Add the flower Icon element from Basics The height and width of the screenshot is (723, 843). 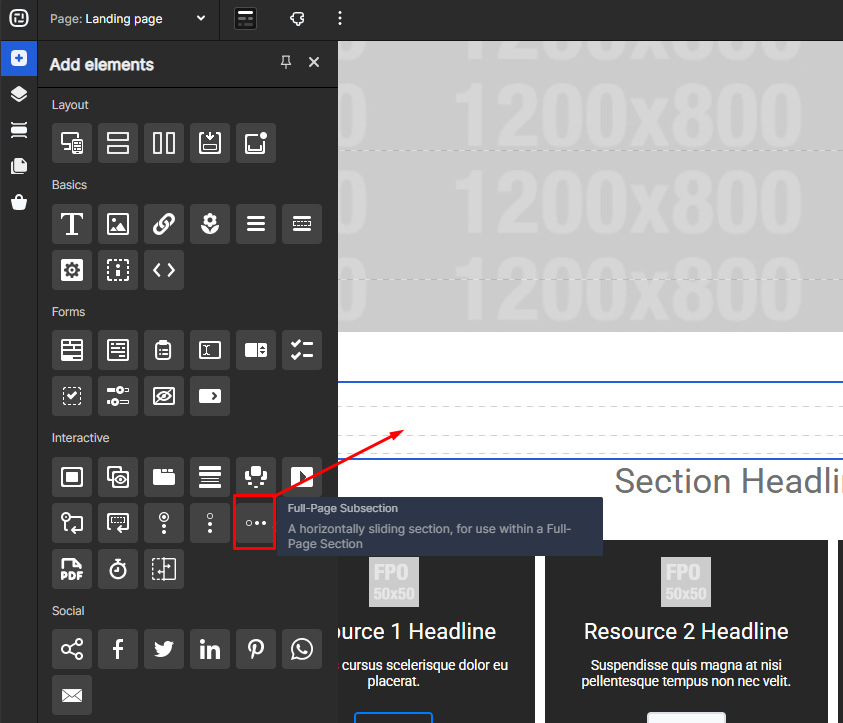coord(210,224)
